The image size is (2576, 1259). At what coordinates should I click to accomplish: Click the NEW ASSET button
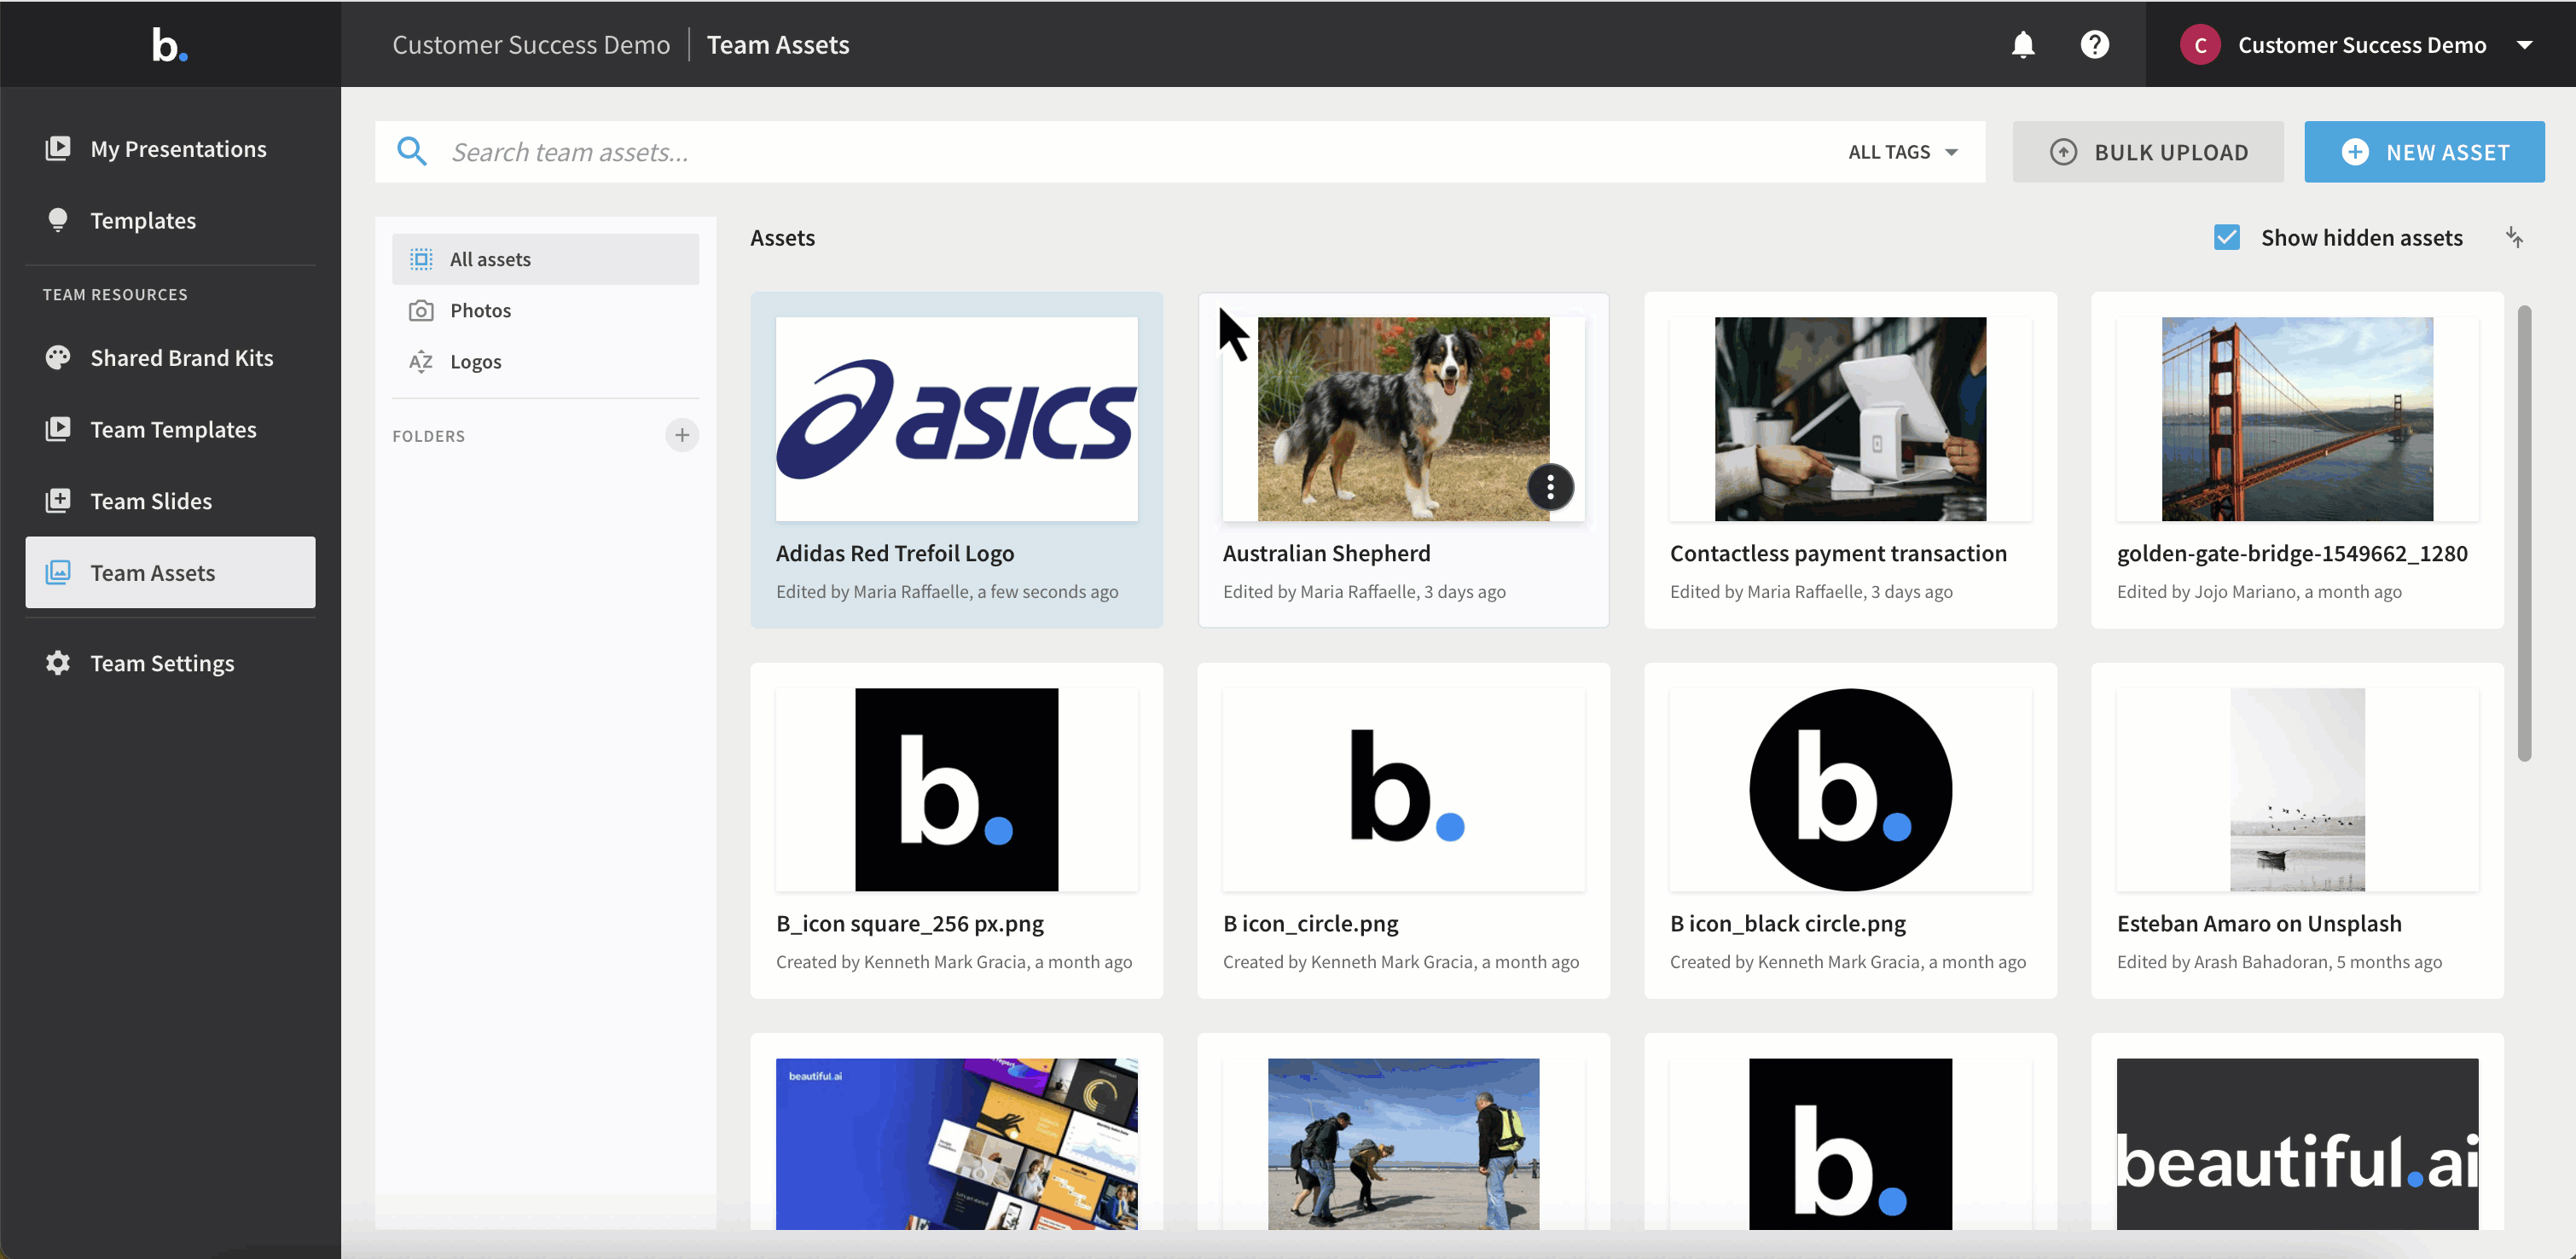[x=2424, y=152]
